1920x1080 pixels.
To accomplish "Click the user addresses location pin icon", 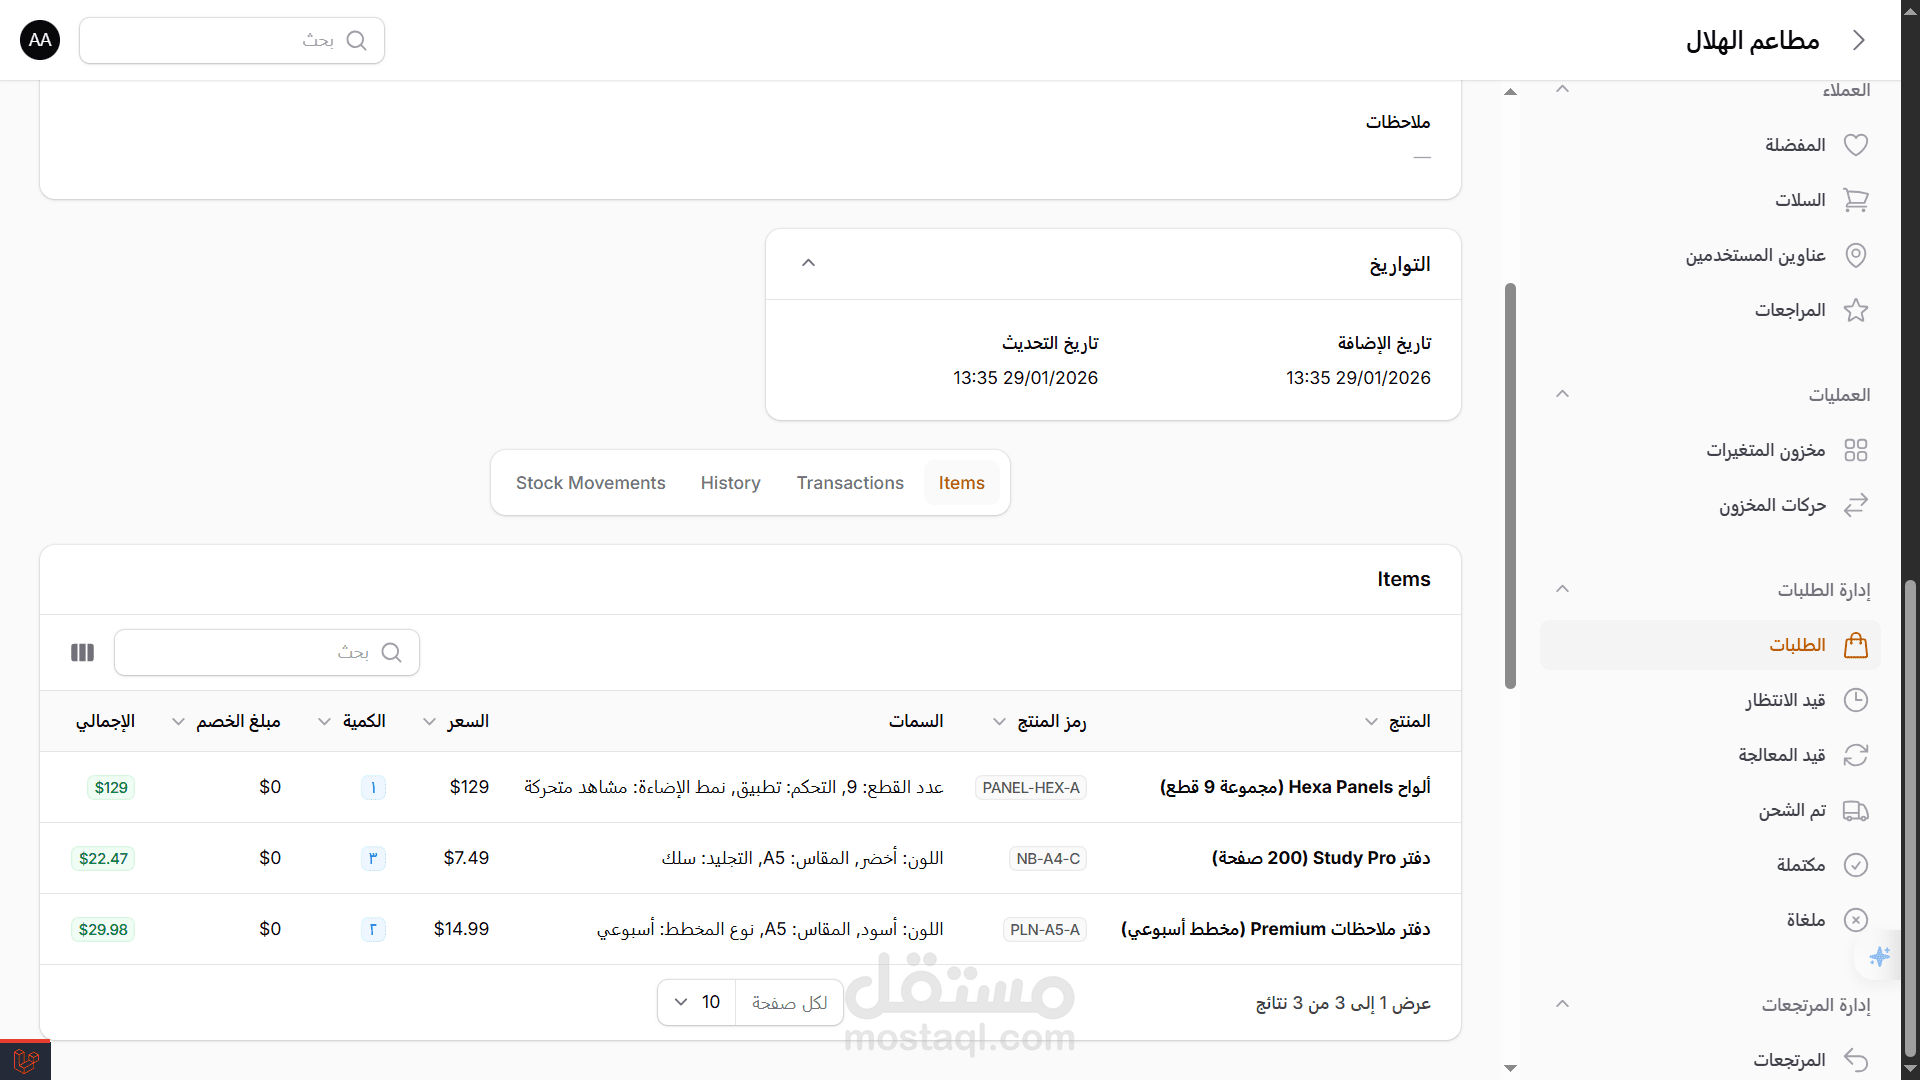I will 1855,255.
